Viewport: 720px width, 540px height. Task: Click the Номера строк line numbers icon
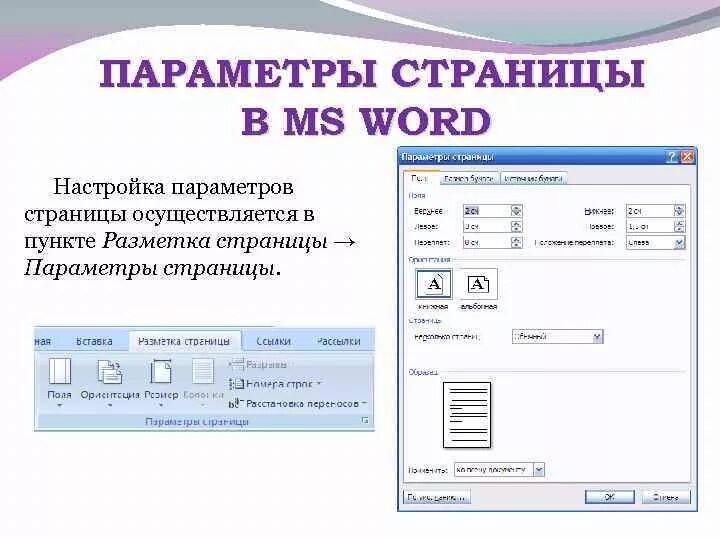click(x=236, y=384)
